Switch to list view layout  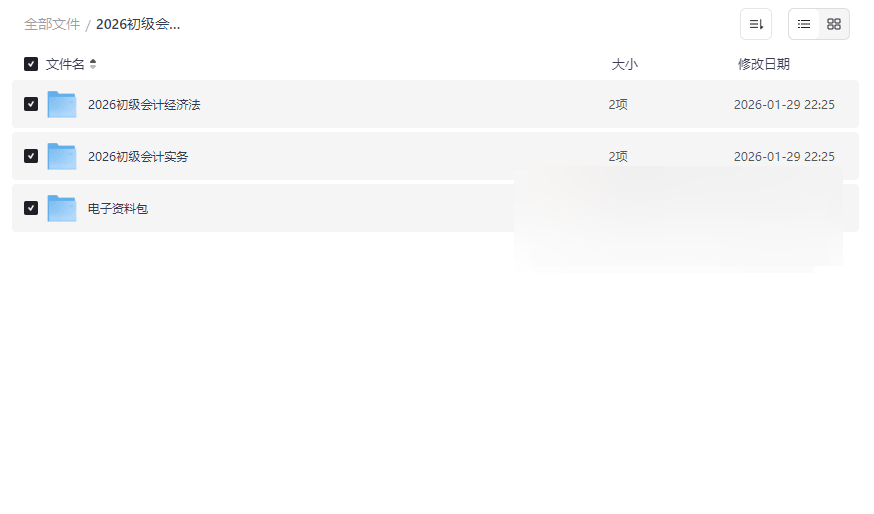click(x=804, y=24)
